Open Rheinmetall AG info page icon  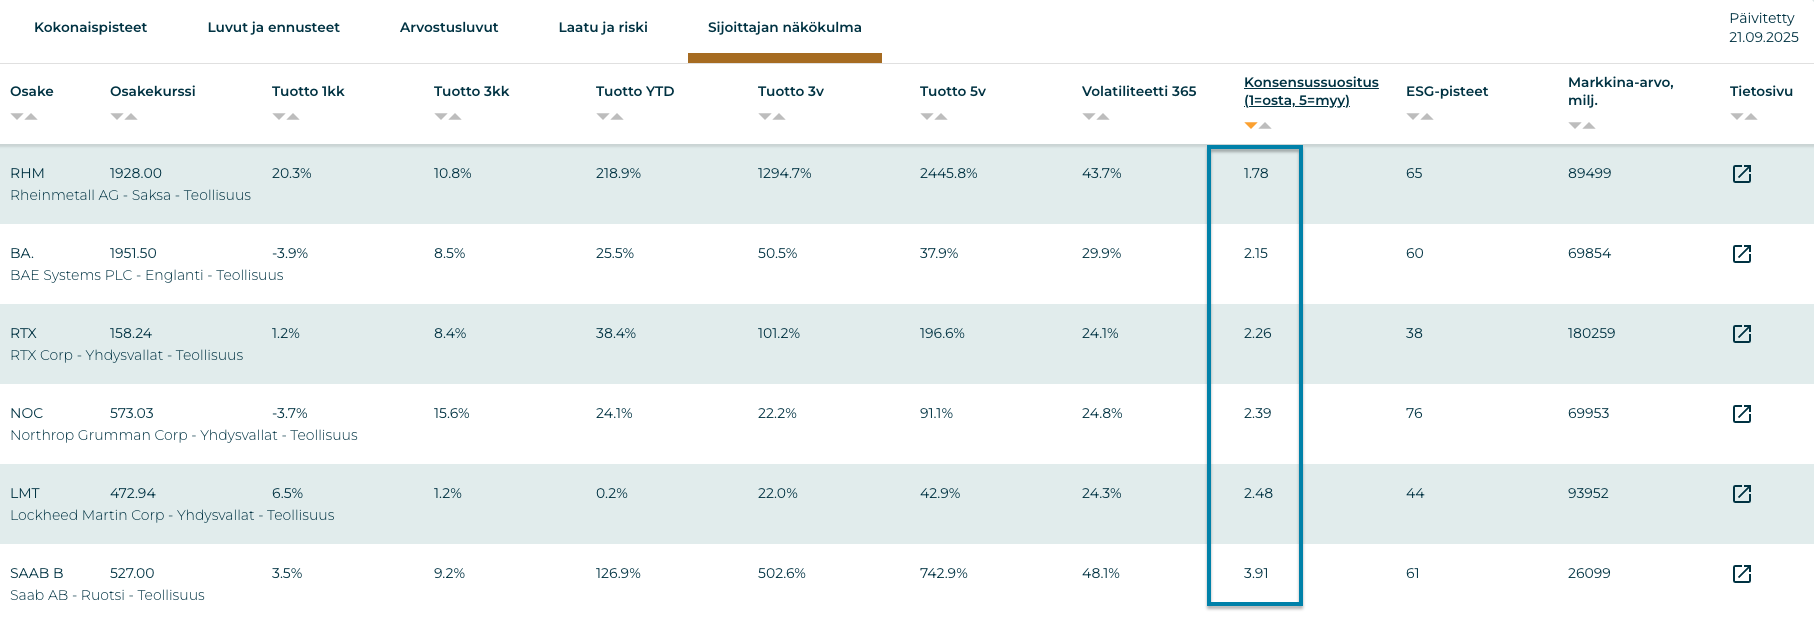tap(1741, 174)
